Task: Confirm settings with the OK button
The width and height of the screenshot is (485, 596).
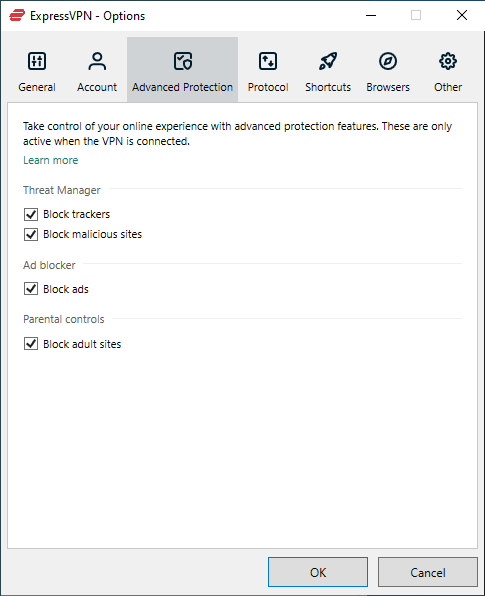Action: (x=318, y=572)
